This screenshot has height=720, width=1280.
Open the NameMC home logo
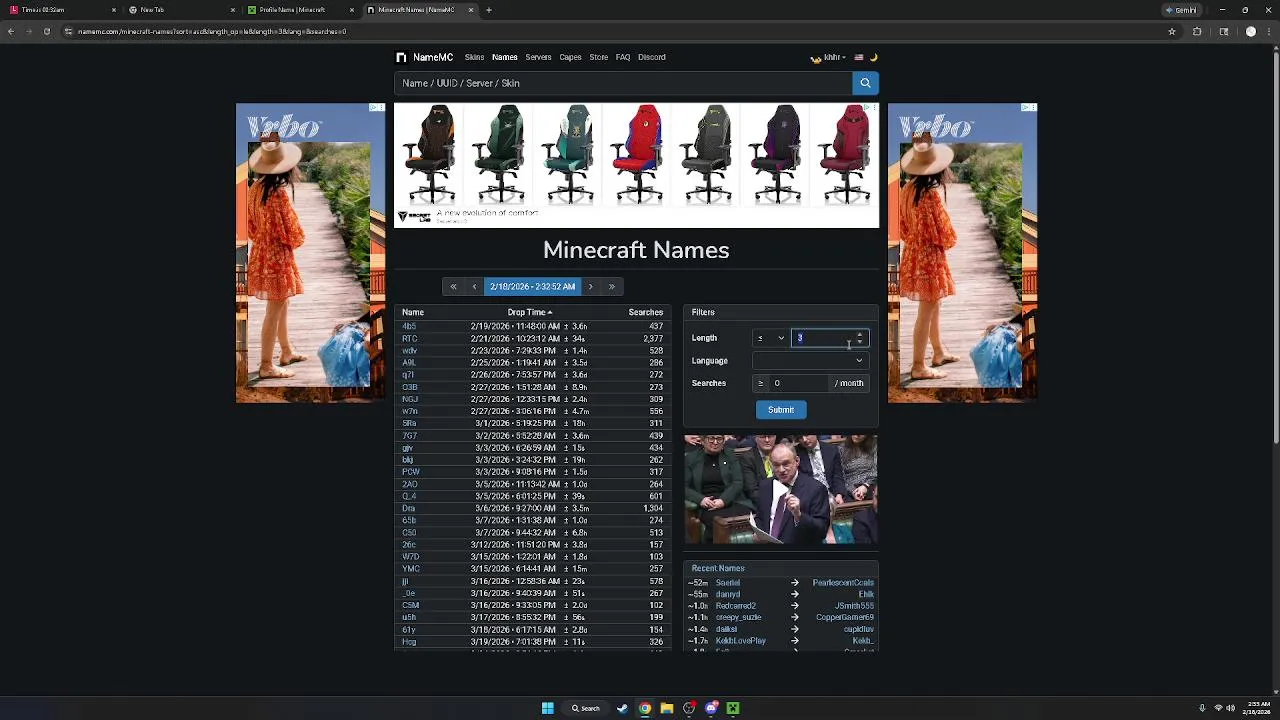click(425, 57)
